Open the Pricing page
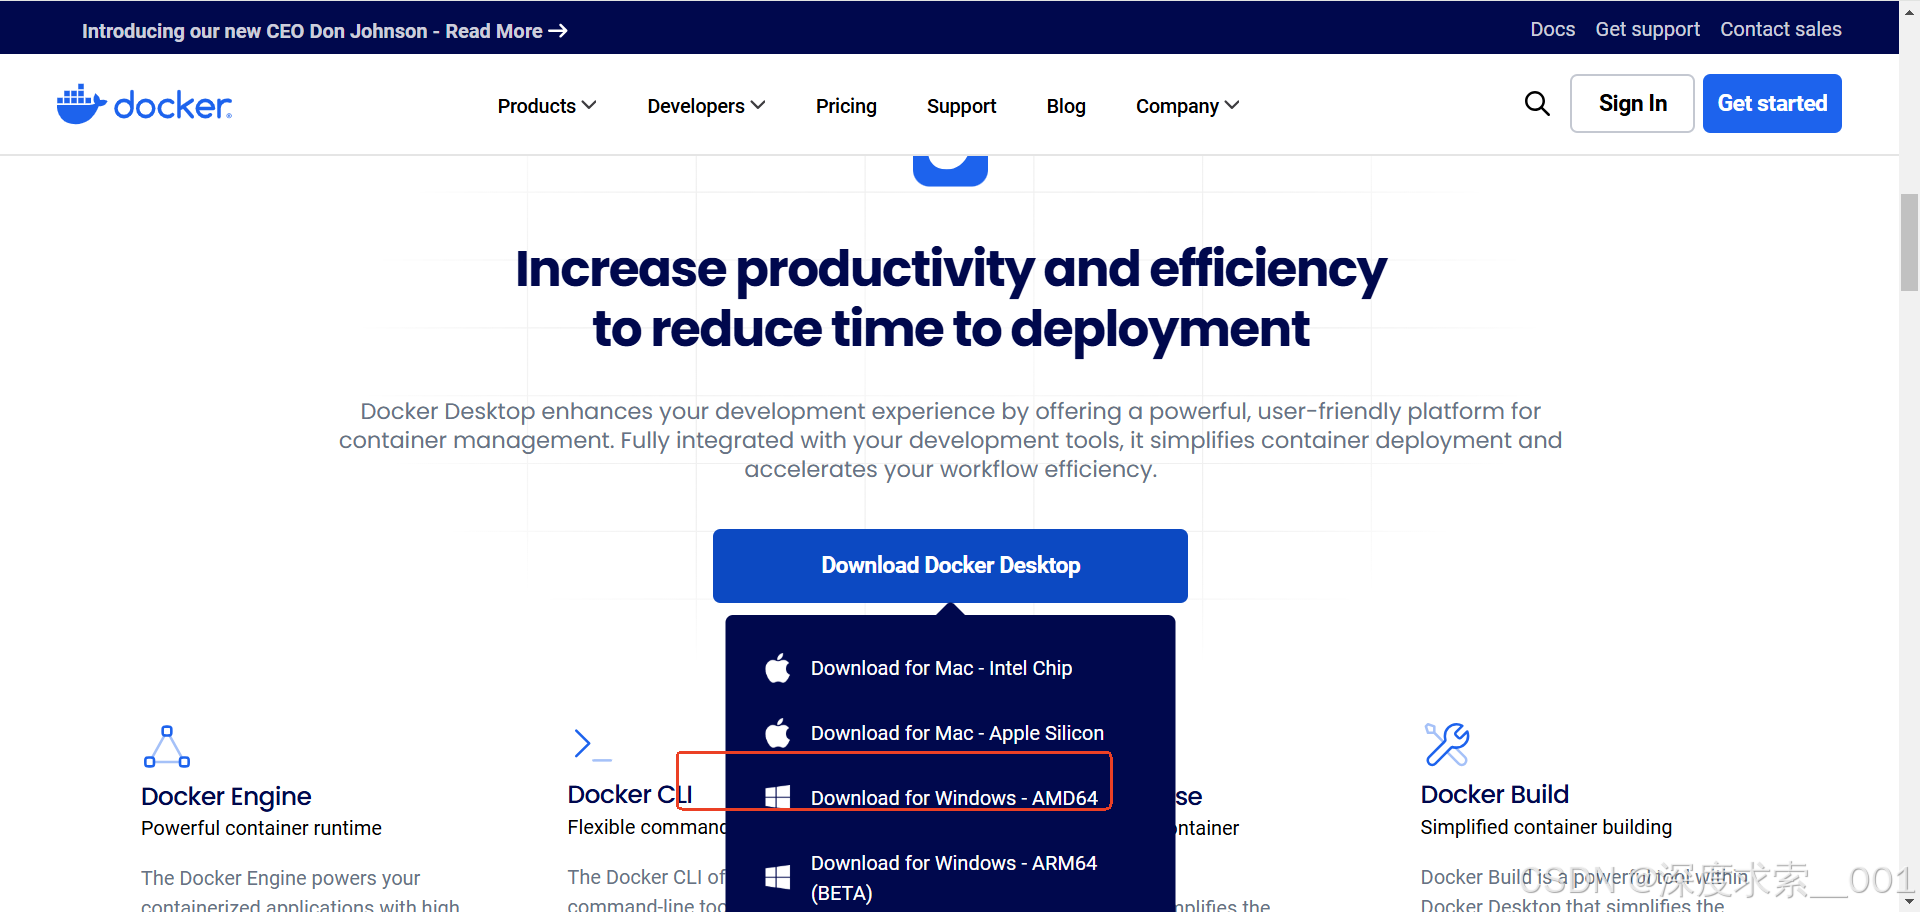This screenshot has width=1920, height=912. point(846,106)
